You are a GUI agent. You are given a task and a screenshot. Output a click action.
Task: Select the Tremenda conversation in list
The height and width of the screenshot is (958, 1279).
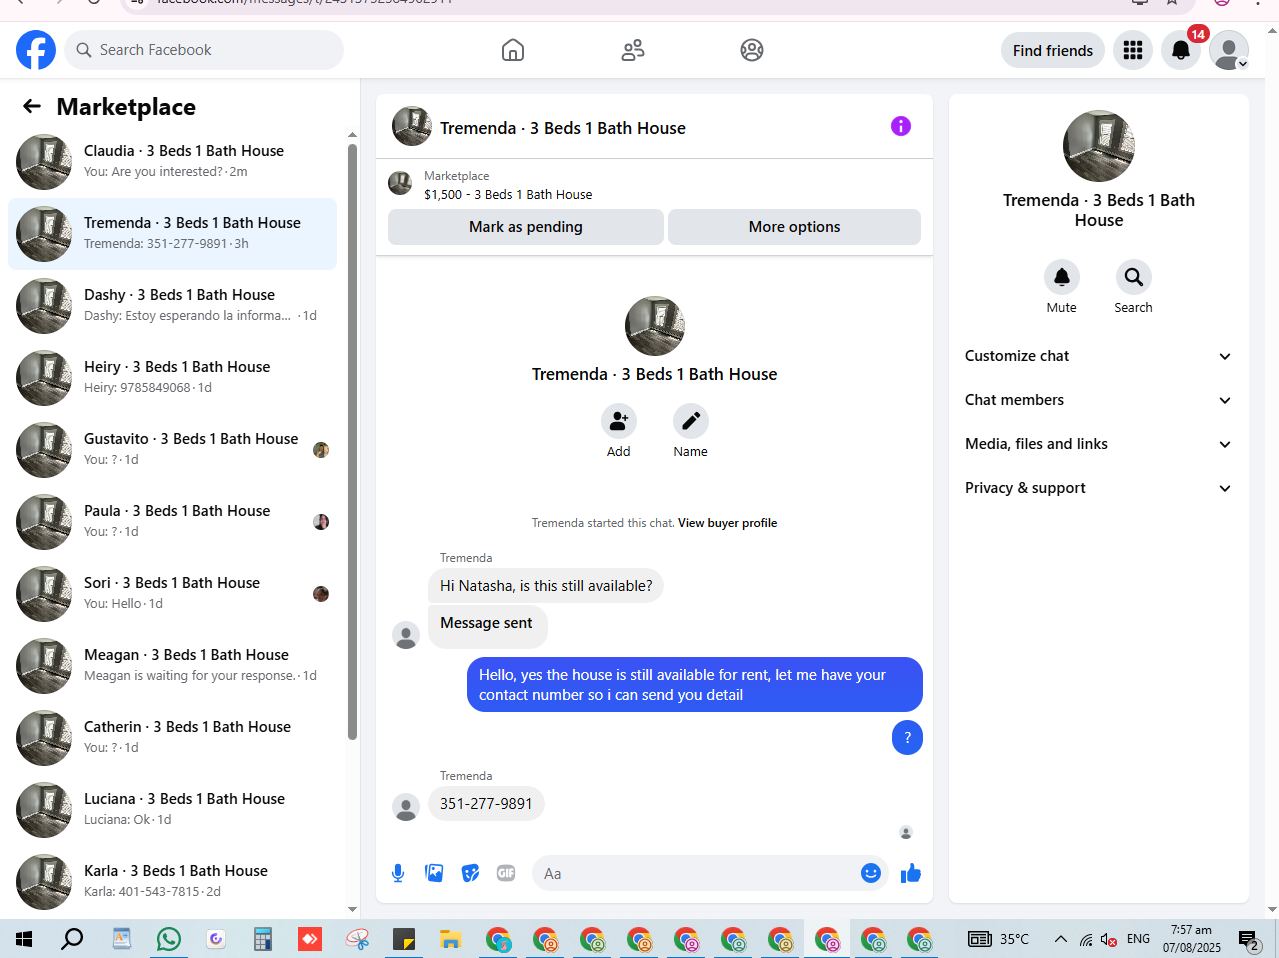(172, 234)
